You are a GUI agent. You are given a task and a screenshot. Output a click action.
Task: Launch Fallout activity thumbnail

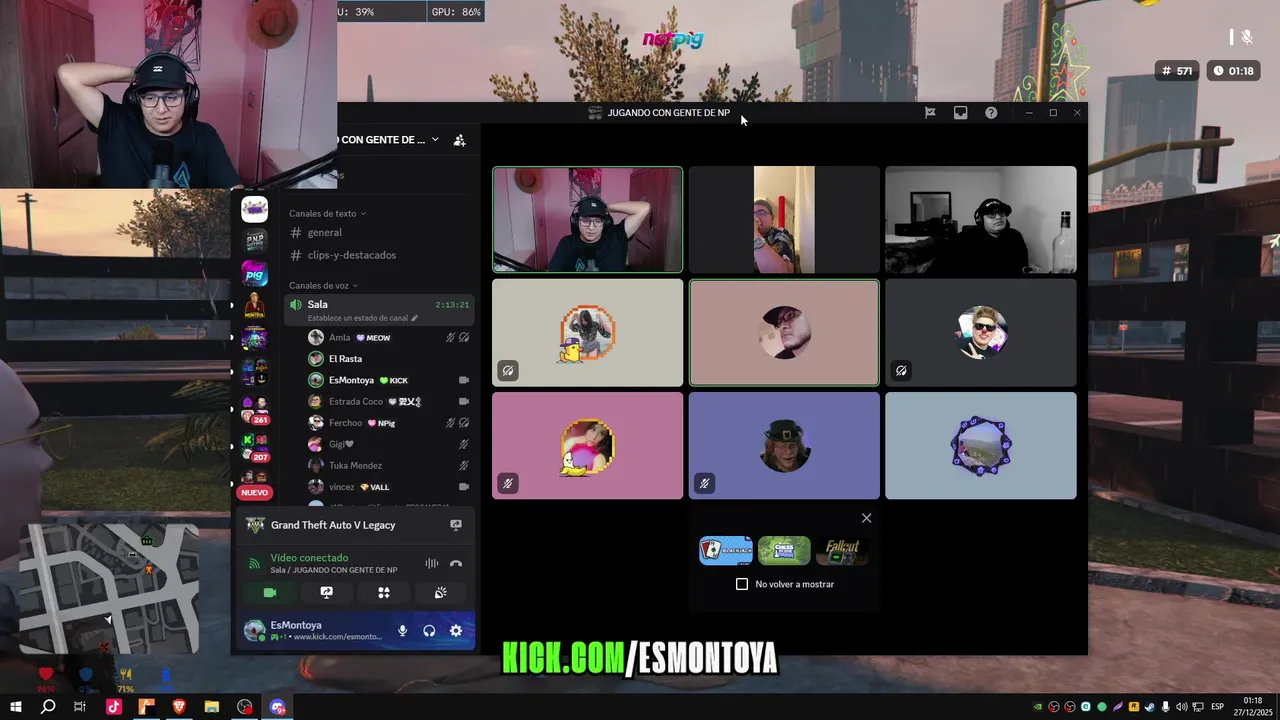(x=842, y=550)
